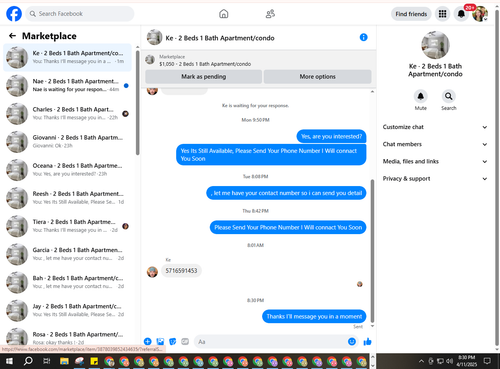Open the apps menu grid icon
The image size is (500, 369).
point(442,14)
